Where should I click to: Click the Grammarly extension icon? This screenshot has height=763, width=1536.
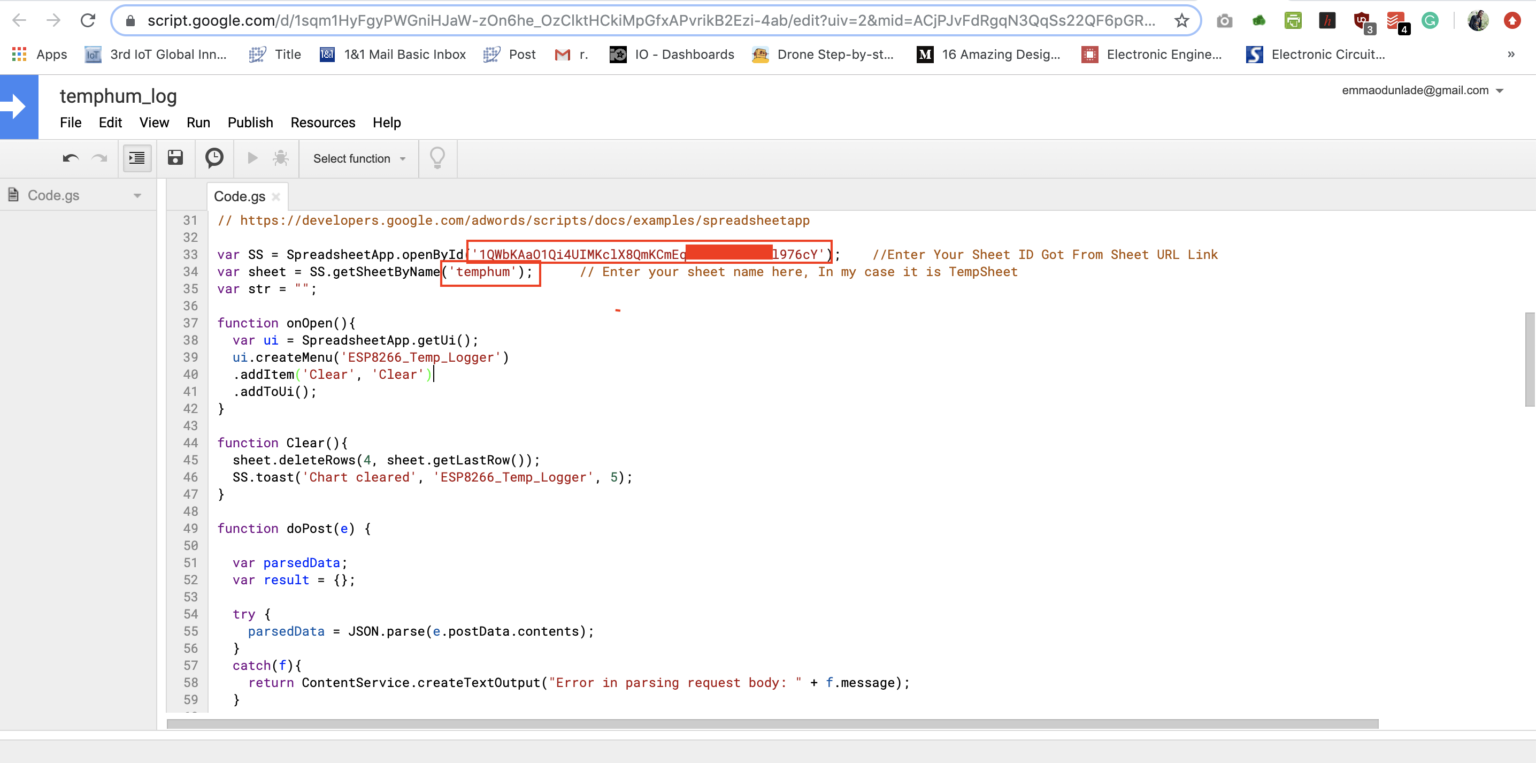click(x=1430, y=19)
